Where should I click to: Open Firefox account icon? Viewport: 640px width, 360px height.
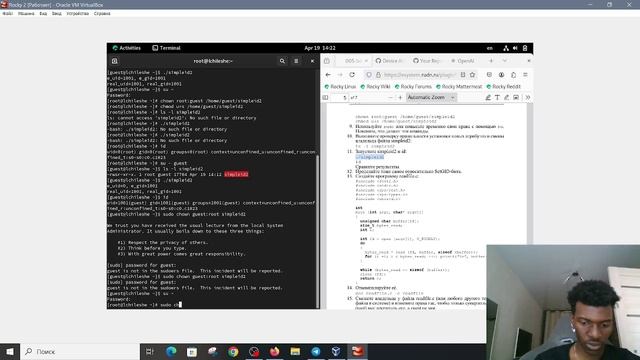point(501,75)
